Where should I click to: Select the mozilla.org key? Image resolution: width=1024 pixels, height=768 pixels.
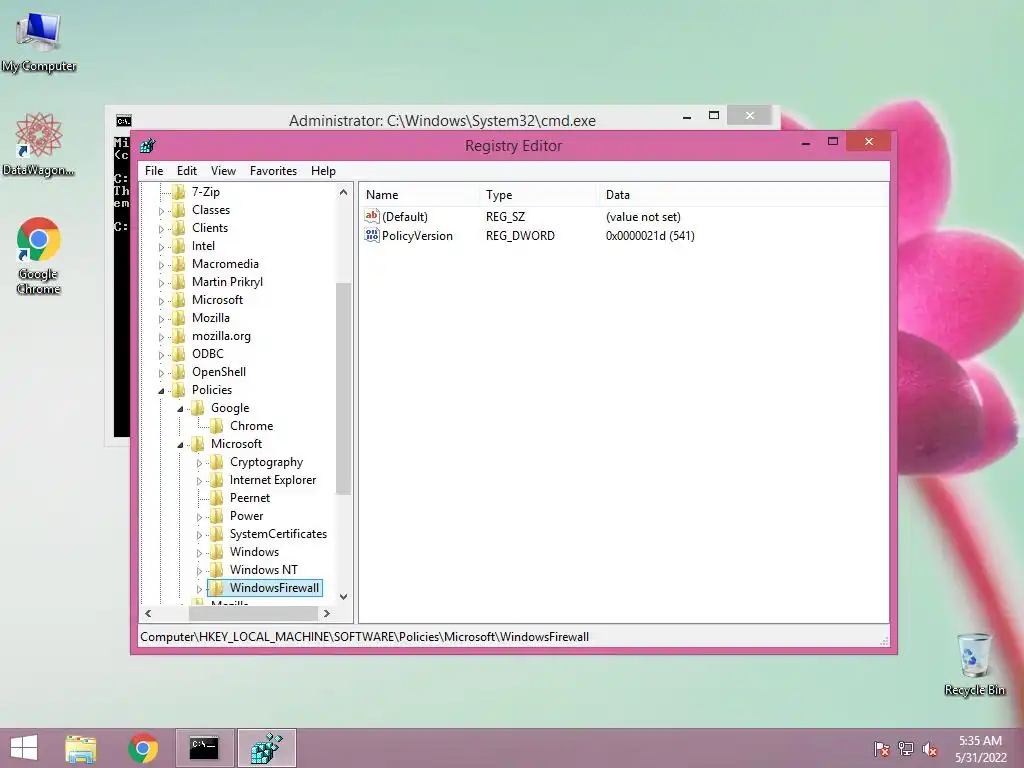pos(221,336)
